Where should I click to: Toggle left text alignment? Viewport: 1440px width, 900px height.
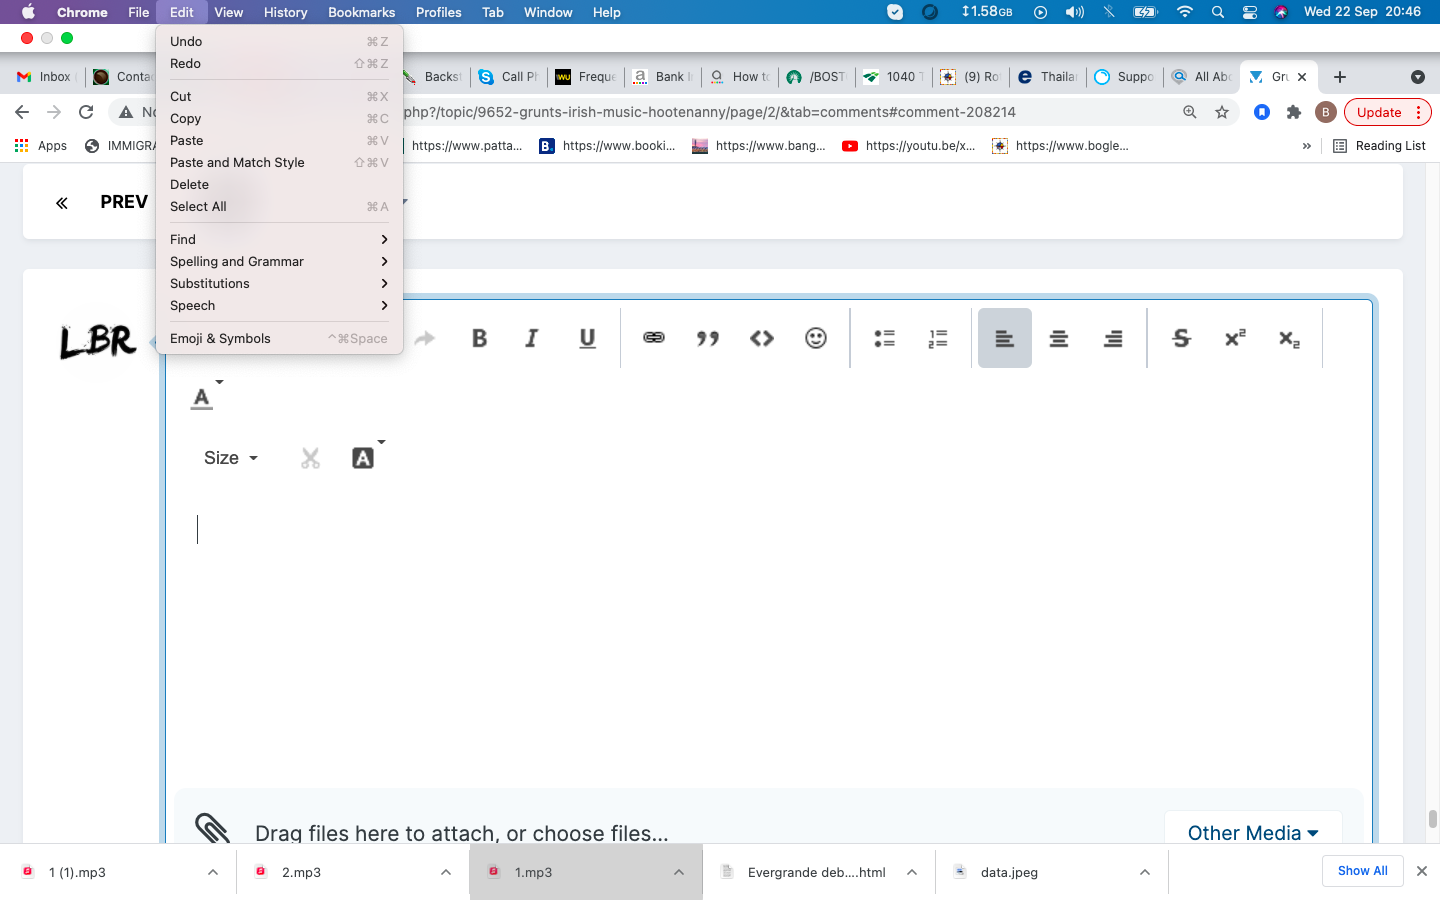tap(1004, 338)
